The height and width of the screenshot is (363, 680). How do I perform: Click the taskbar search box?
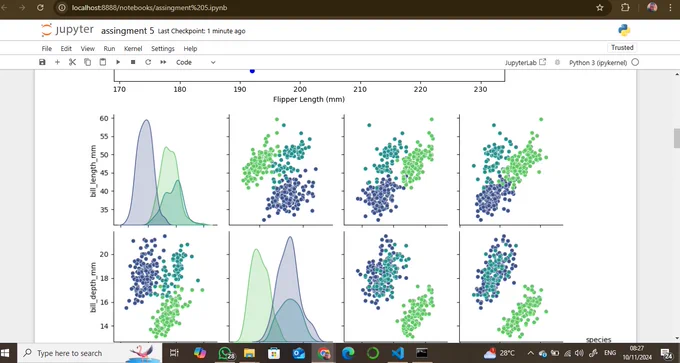tap(90, 353)
